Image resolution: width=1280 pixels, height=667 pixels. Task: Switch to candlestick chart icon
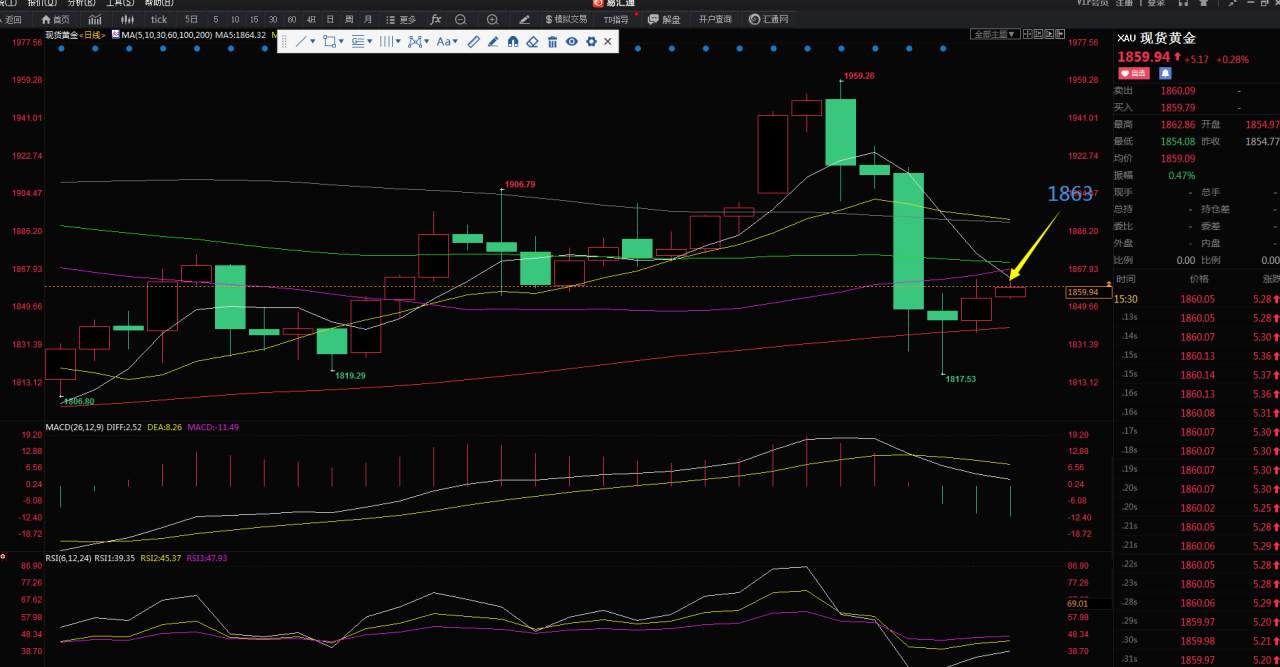[x=127, y=19]
